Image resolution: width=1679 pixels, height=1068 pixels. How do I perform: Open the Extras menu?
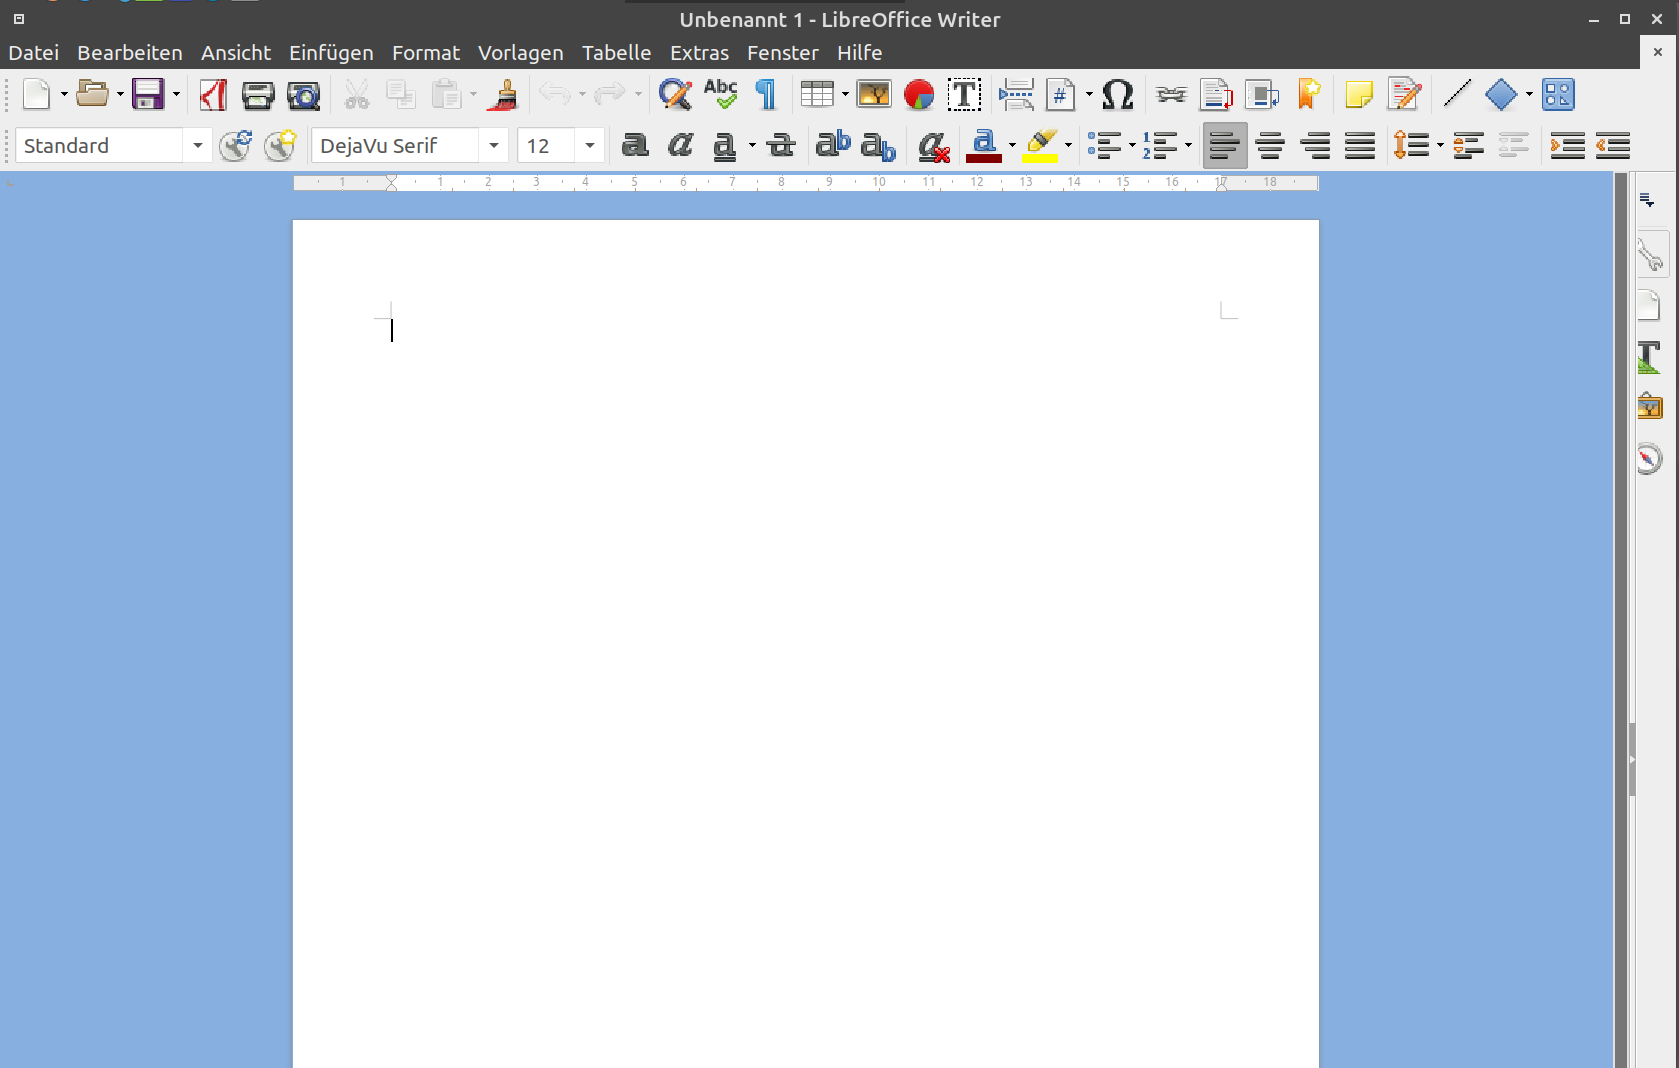click(698, 53)
